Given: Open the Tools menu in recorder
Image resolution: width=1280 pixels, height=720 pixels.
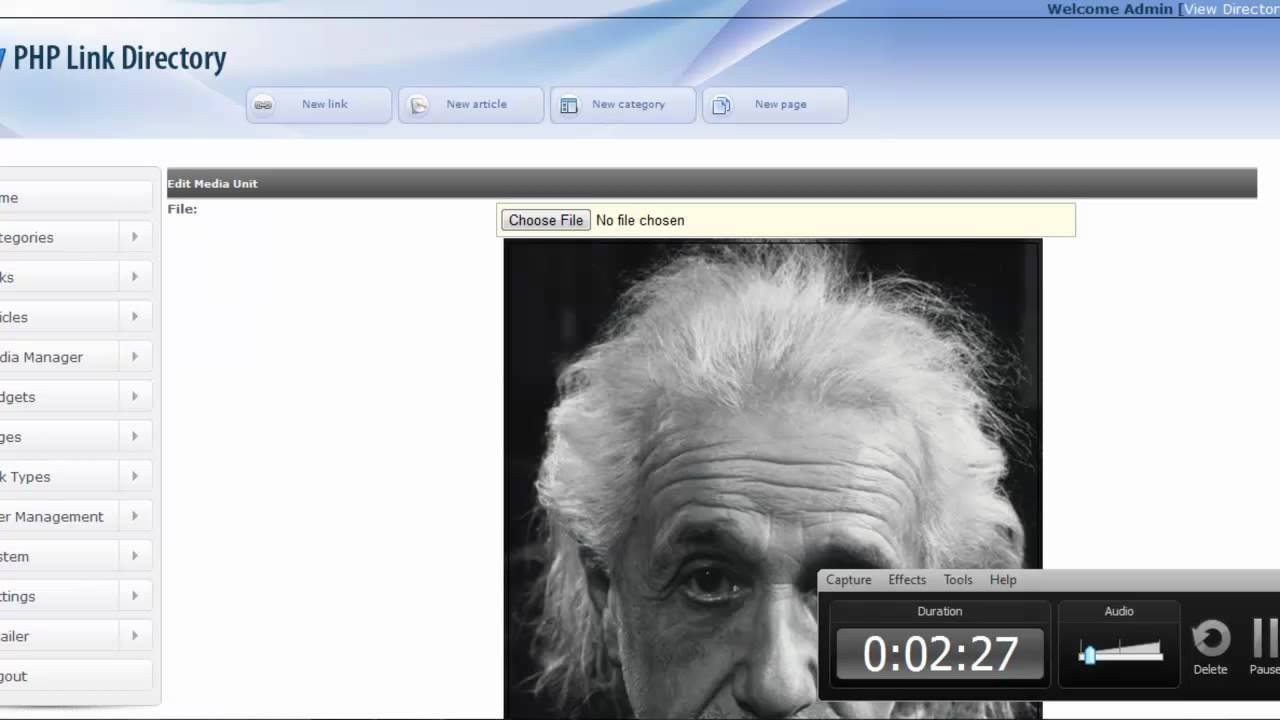Looking at the screenshot, I should point(958,580).
